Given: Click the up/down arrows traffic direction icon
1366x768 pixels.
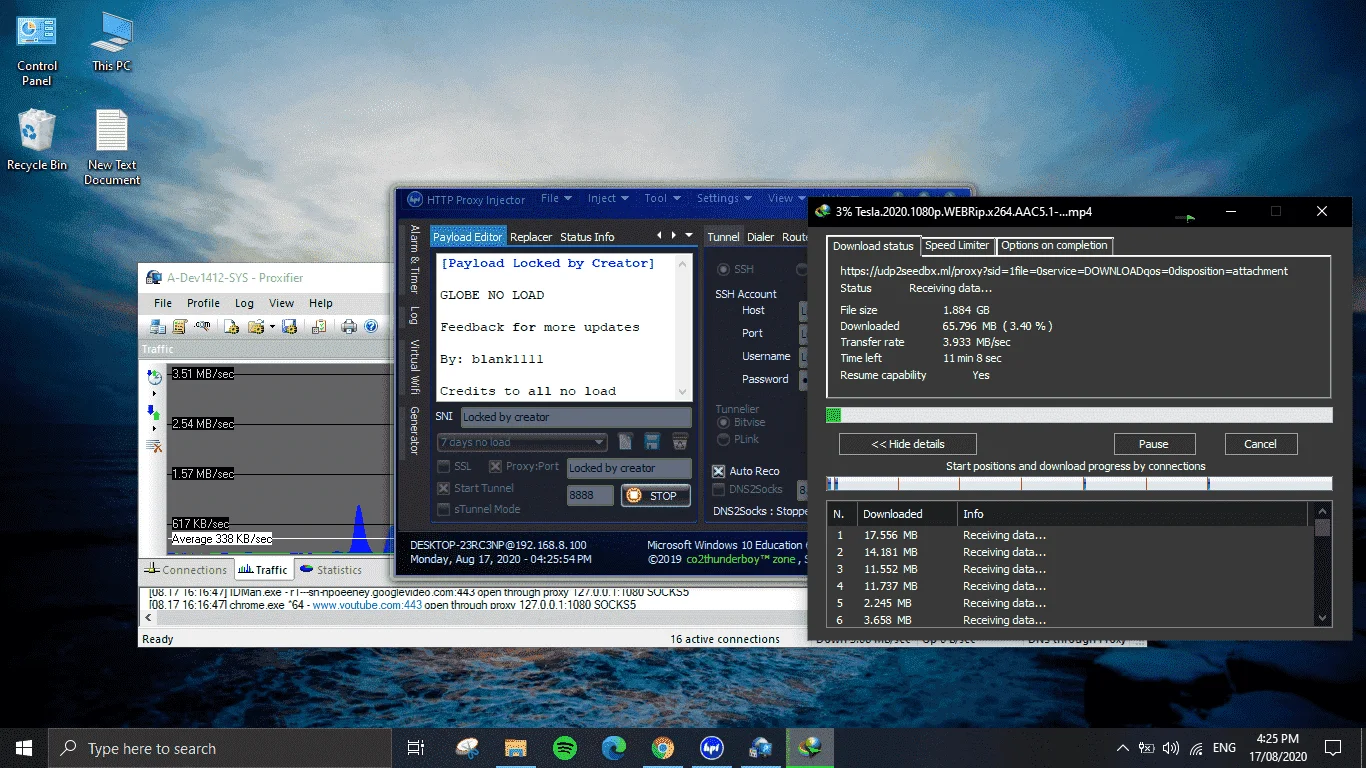Looking at the screenshot, I should coord(154,412).
